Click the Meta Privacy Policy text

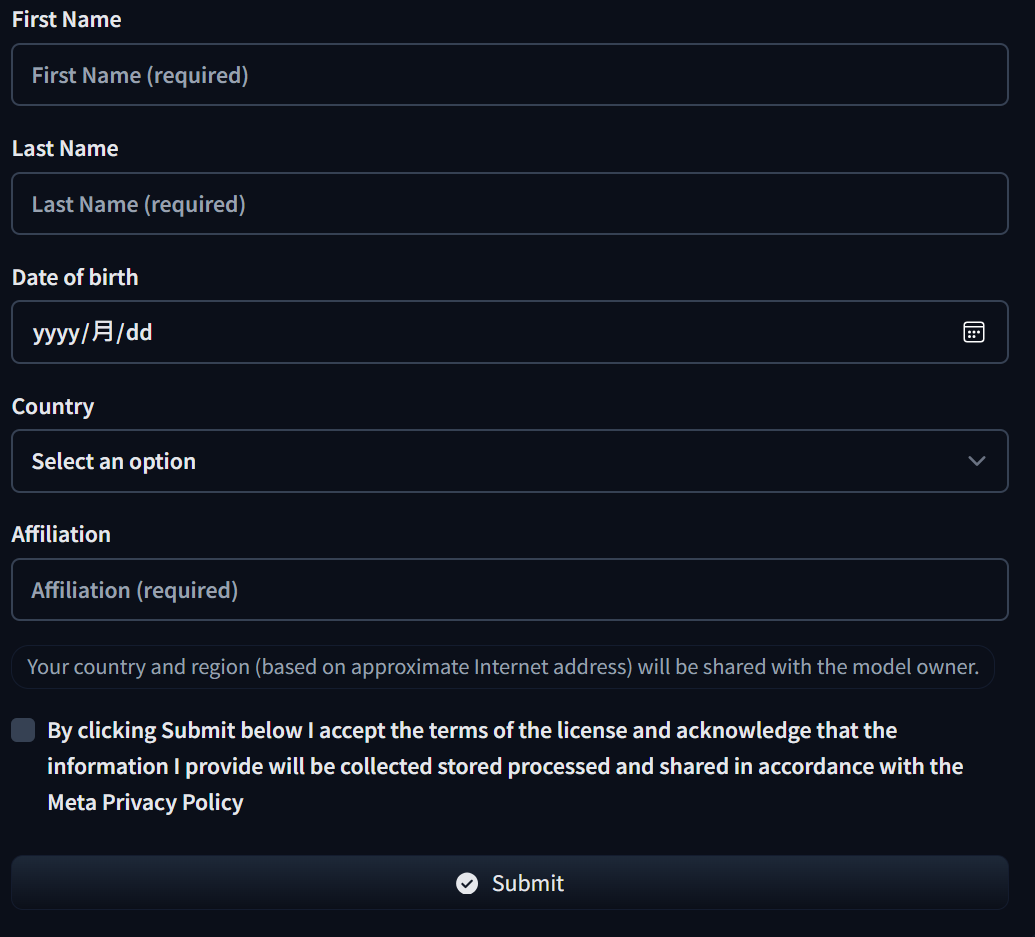146,802
